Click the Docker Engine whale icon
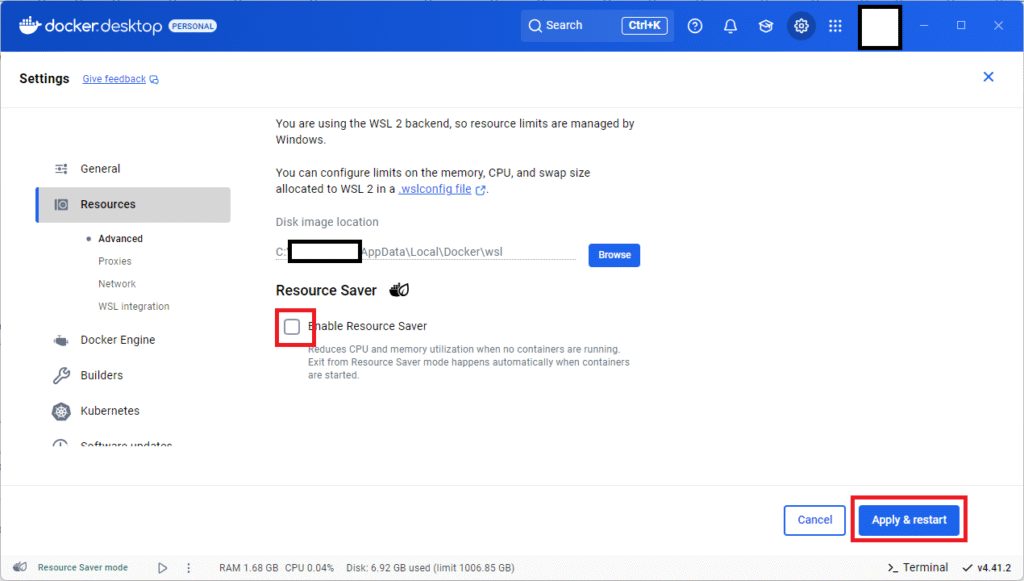This screenshot has height=581, width=1024. [x=61, y=341]
